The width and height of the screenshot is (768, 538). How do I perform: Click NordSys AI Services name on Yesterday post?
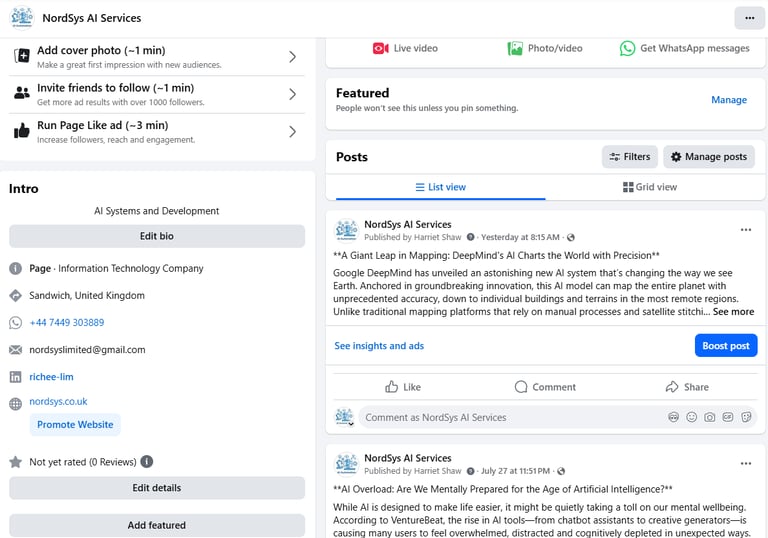coord(408,224)
